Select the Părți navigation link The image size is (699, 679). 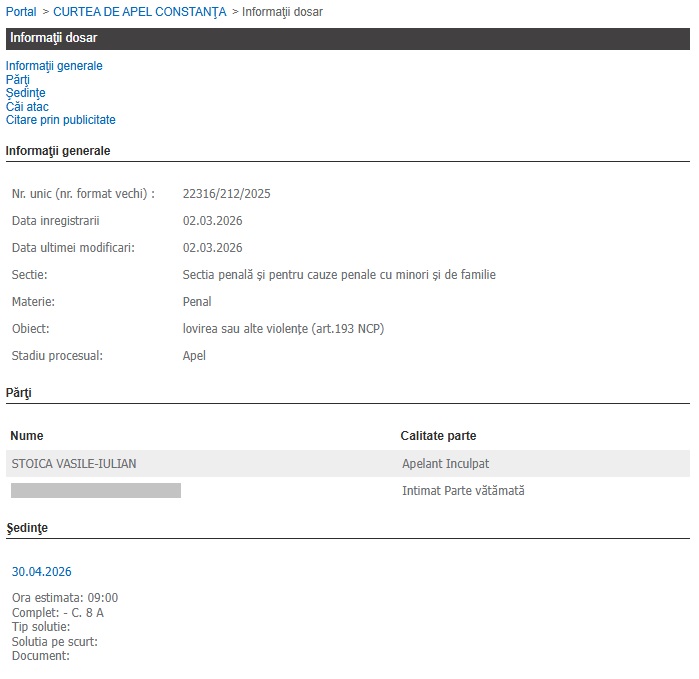[x=18, y=80]
